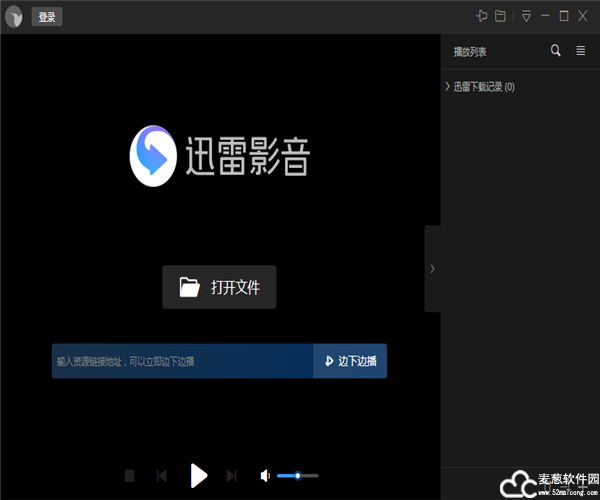Click the 登录 login button
The height and width of the screenshot is (500, 600).
(47, 17)
